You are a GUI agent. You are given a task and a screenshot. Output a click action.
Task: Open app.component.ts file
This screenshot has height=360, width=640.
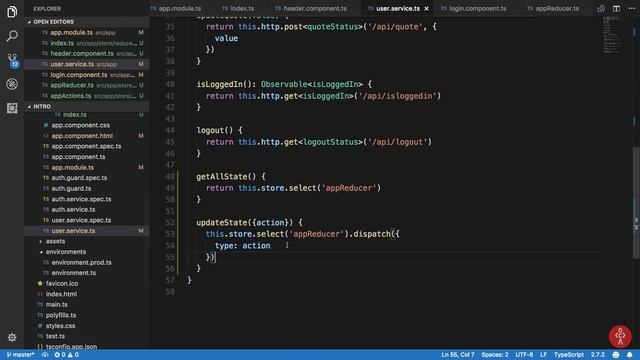(78, 157)
